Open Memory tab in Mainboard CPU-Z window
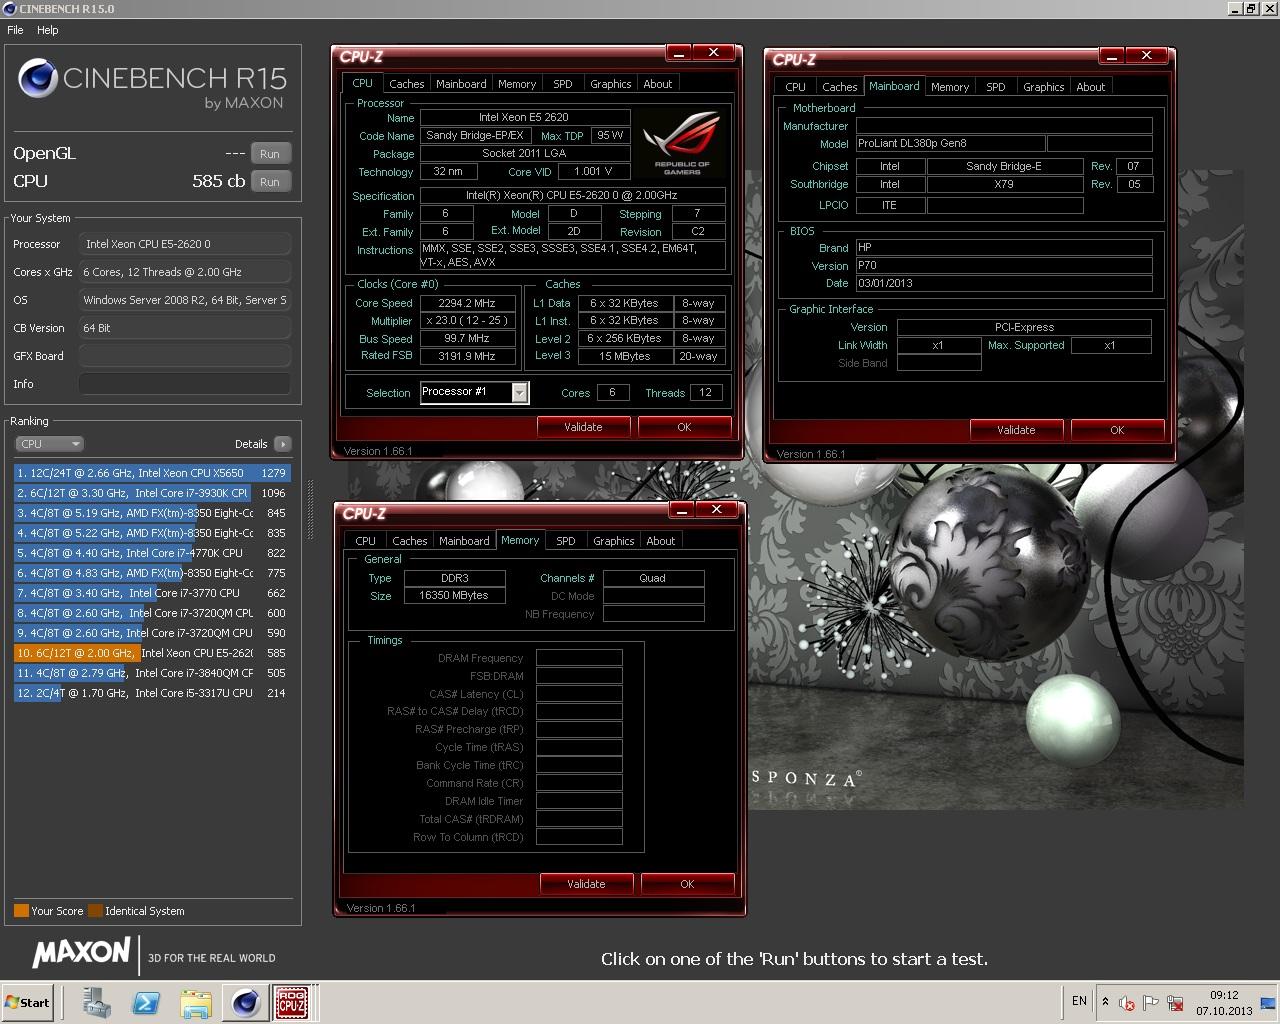Image resolution: width=1280 pixels, height=1024 pixels. [x=950, y=87]
